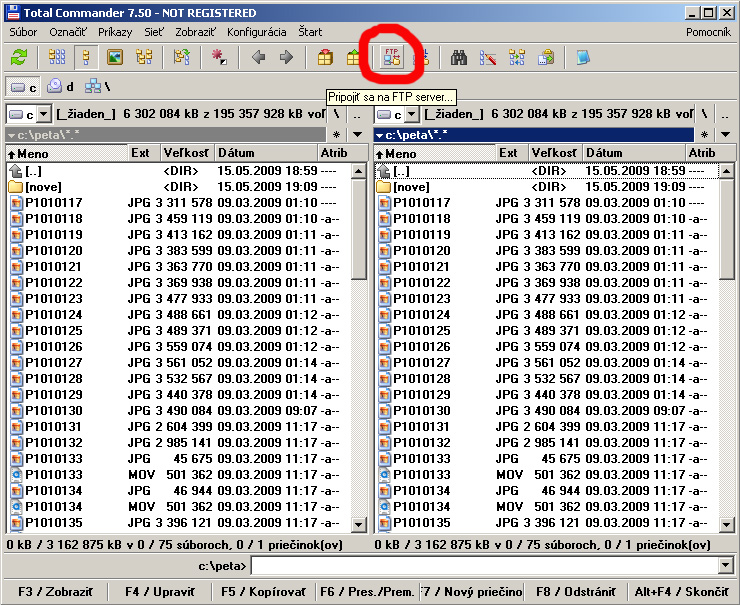Click F4 / Upraviť button
The image size is (740, 605).
[x=160, y=592]
